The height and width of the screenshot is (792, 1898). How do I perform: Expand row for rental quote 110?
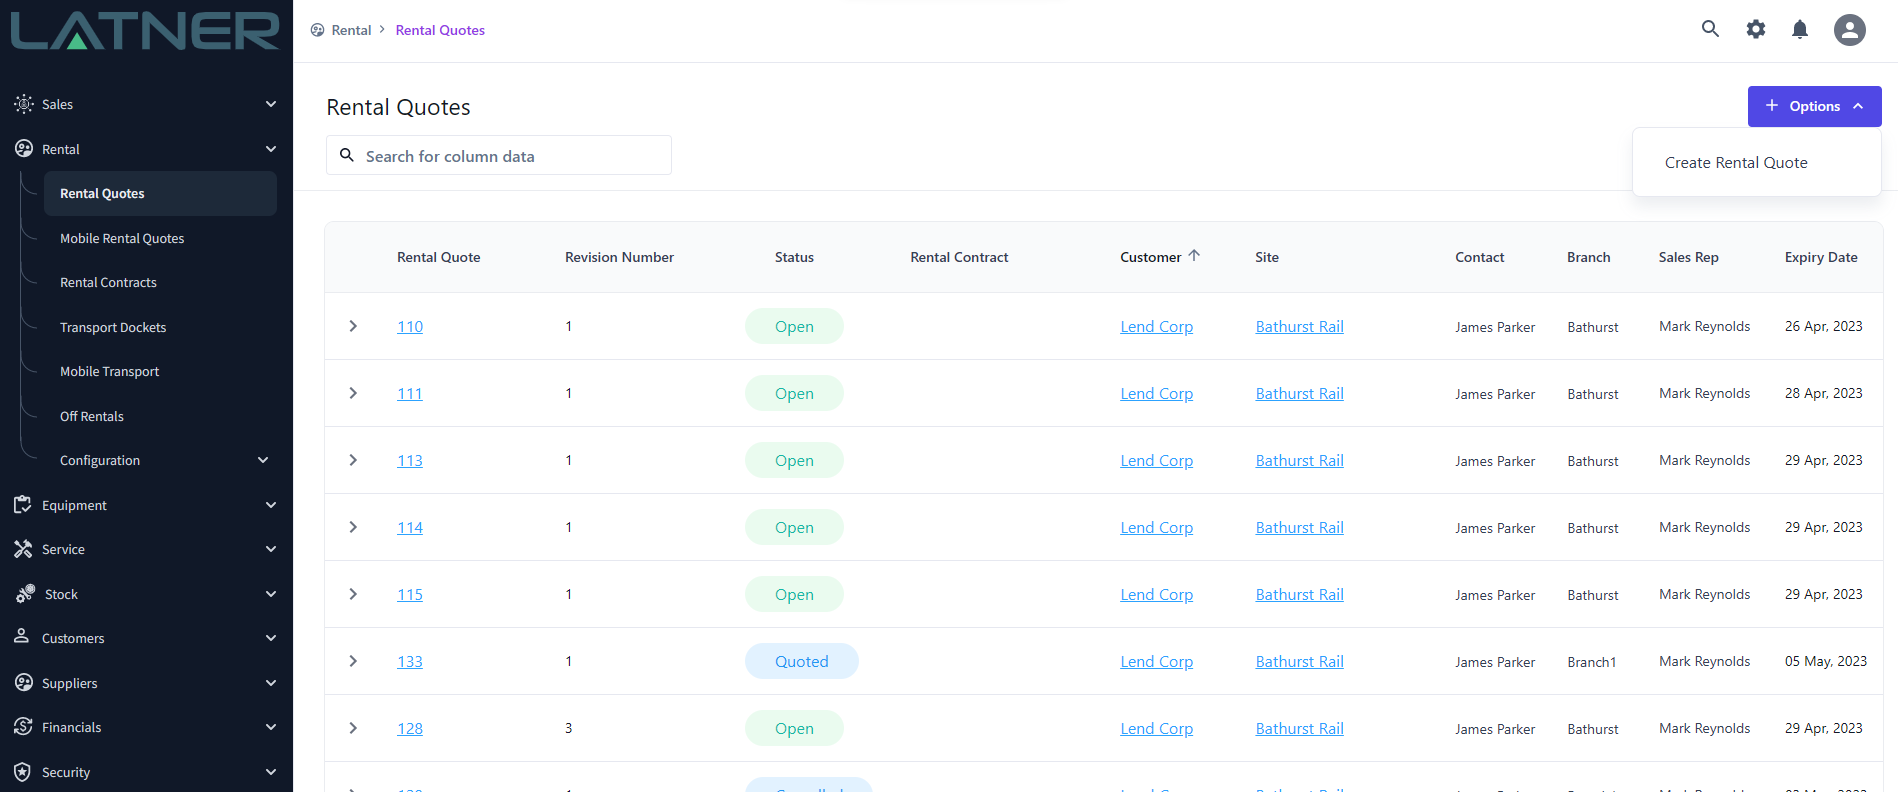pyautogui.click(x=353, y=326)
